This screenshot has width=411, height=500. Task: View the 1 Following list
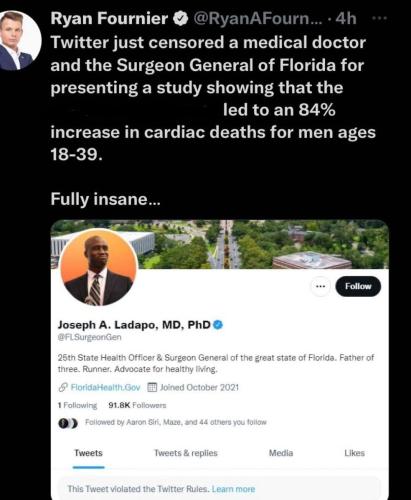click(77, 405)
